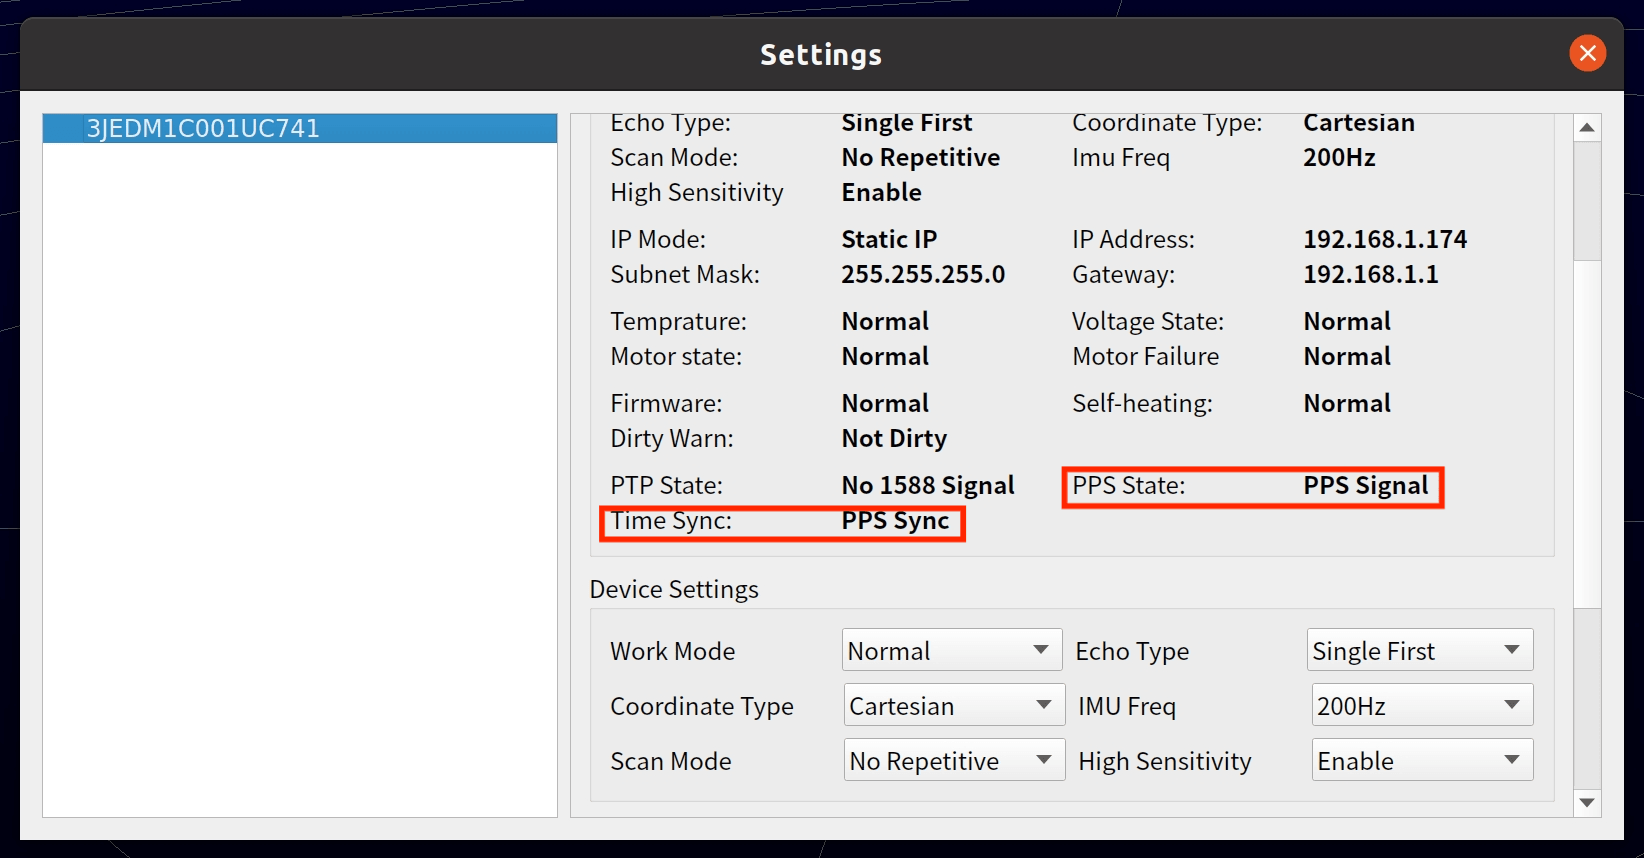Click the scrollbar down arrow
This screenshot has width=1644, height=858.
click(1587, 802)
